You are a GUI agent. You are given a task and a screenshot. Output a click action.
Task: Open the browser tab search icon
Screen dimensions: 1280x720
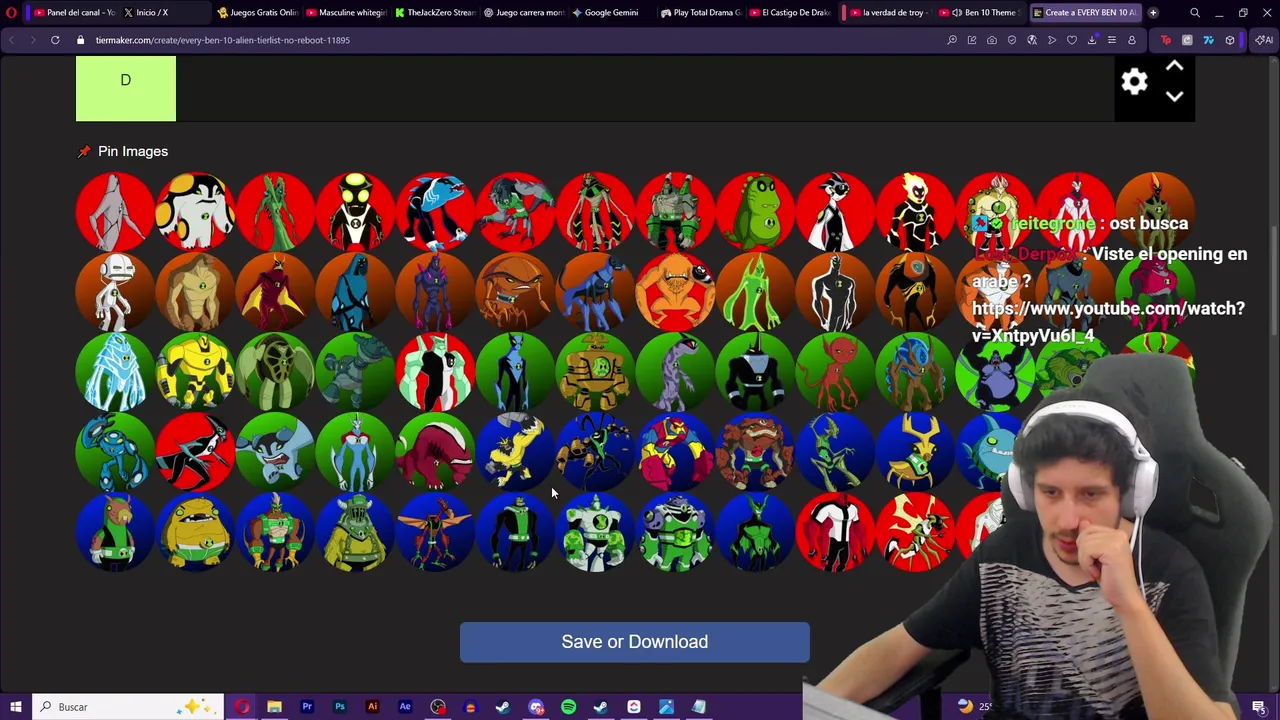[x=1195, y=13]
